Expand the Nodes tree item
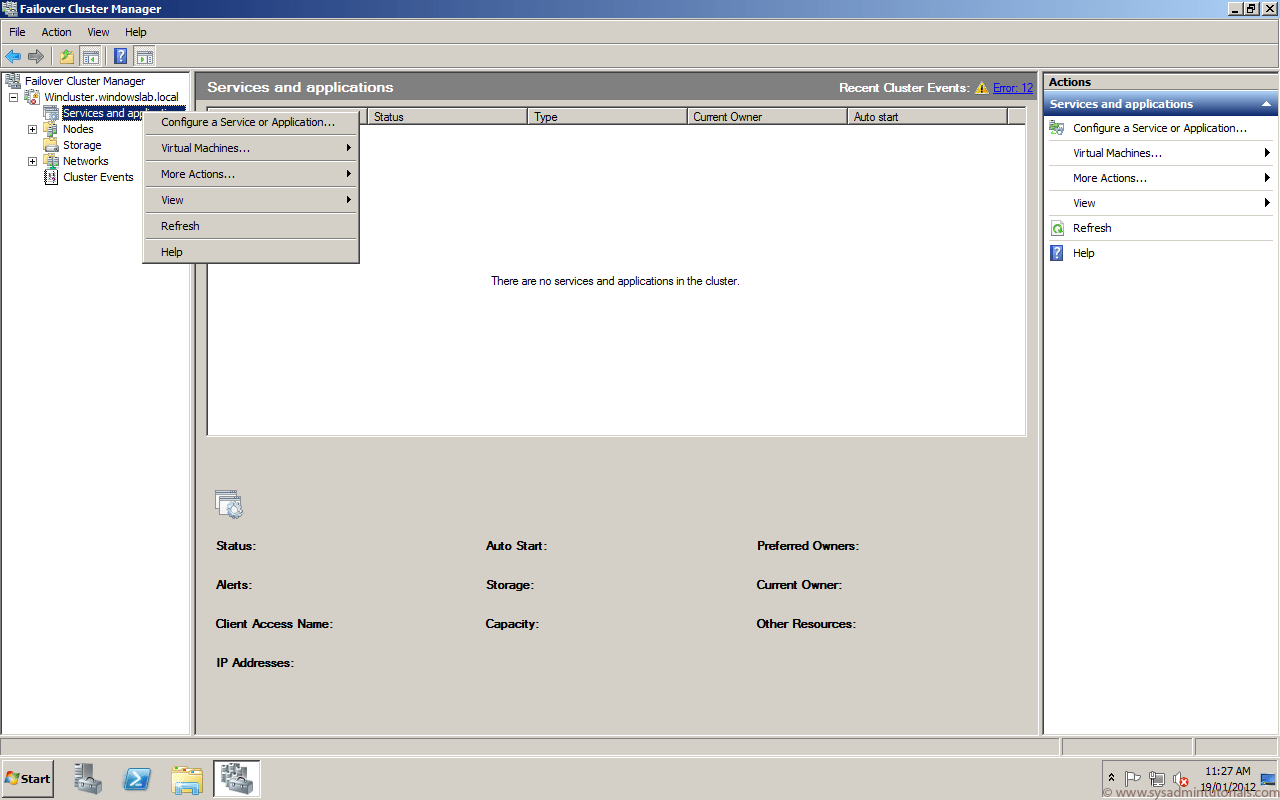This screenshot has width=1280, height=800. tap(32, 129)
